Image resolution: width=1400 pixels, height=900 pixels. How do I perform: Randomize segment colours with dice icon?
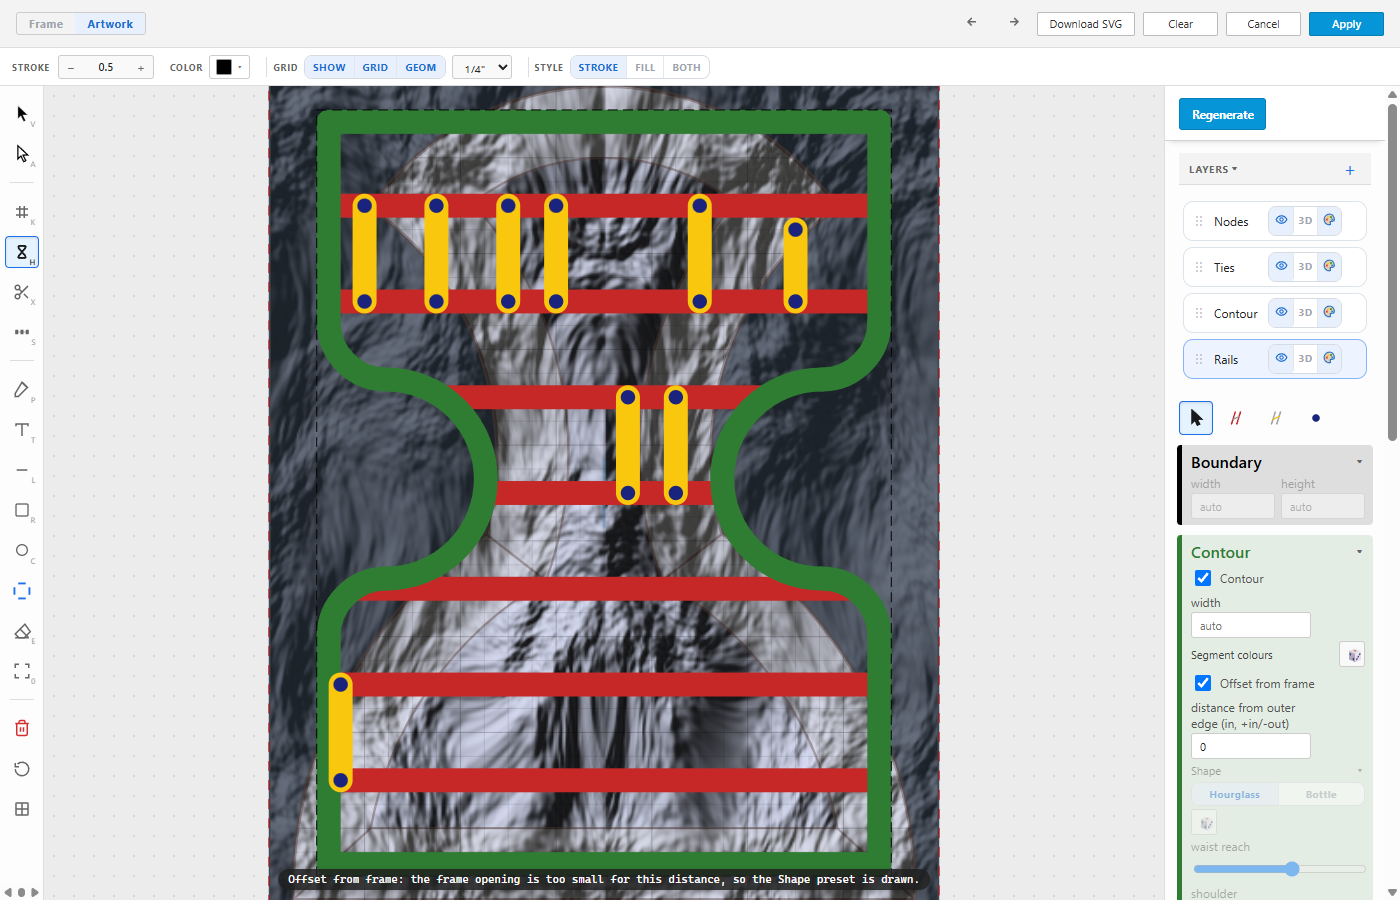point(1353,655)
